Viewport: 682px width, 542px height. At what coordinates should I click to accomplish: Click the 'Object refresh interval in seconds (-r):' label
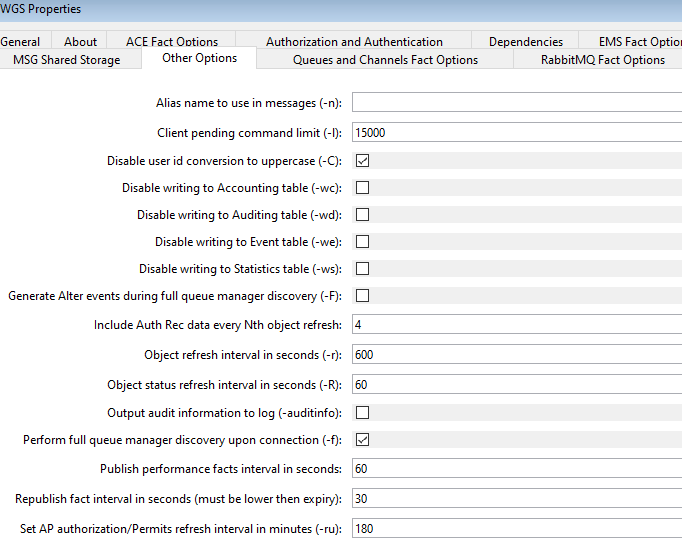(x=243, y=355)
